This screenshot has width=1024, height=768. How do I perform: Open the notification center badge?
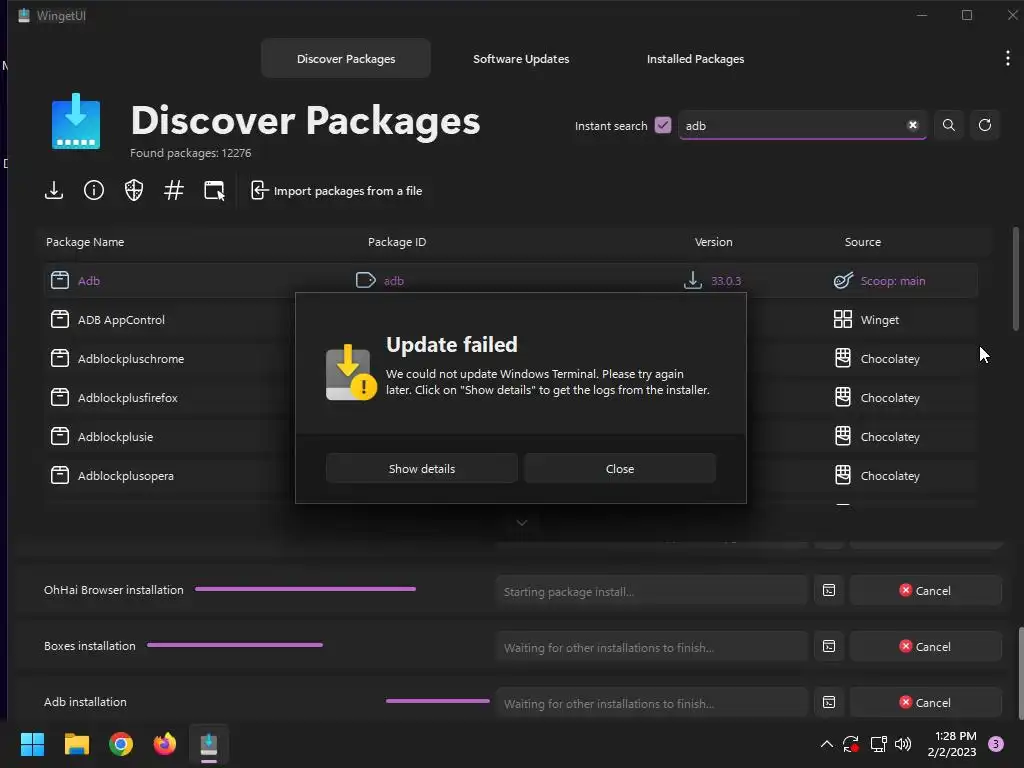(996, 744)
